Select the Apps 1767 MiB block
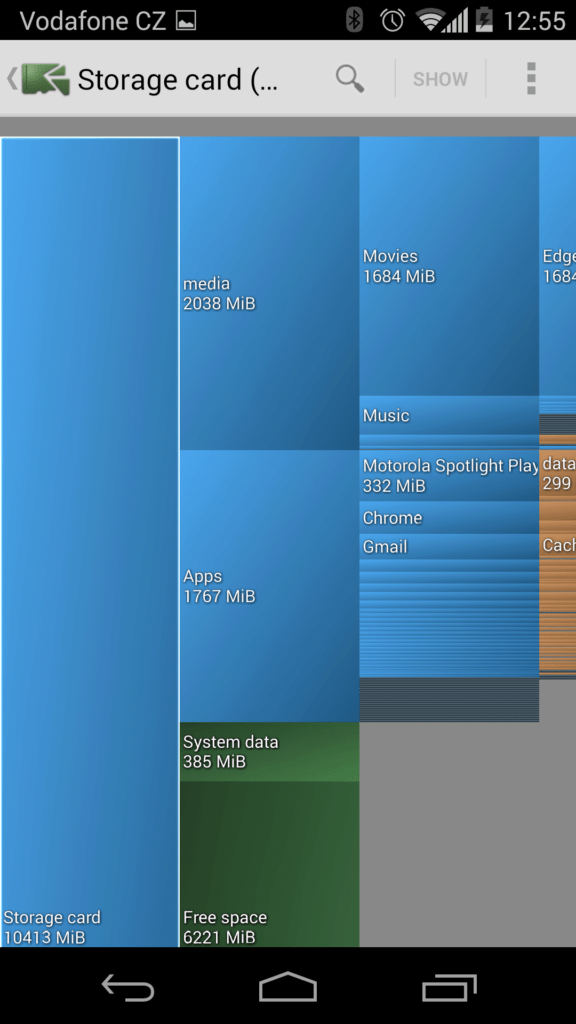576x1024 pixels. [x=270, y=586]
